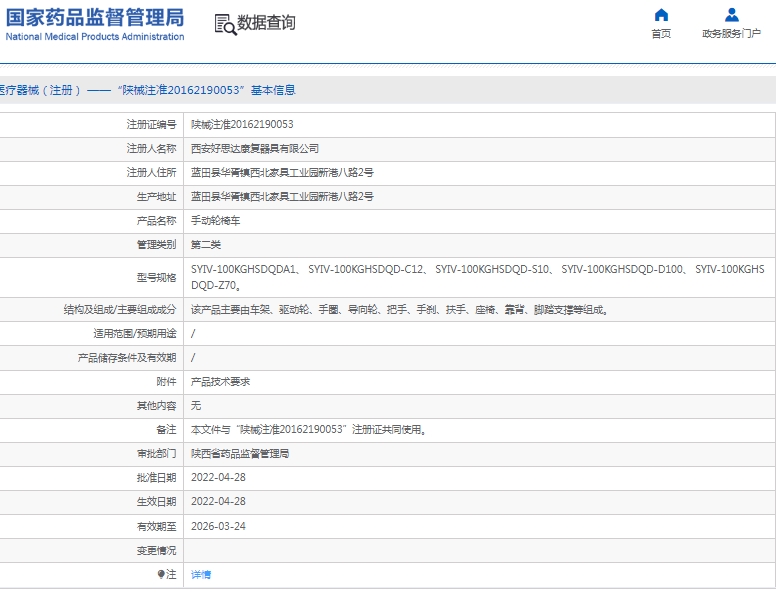Click the 政务服务门户 text label

click(x=732, y=34)
